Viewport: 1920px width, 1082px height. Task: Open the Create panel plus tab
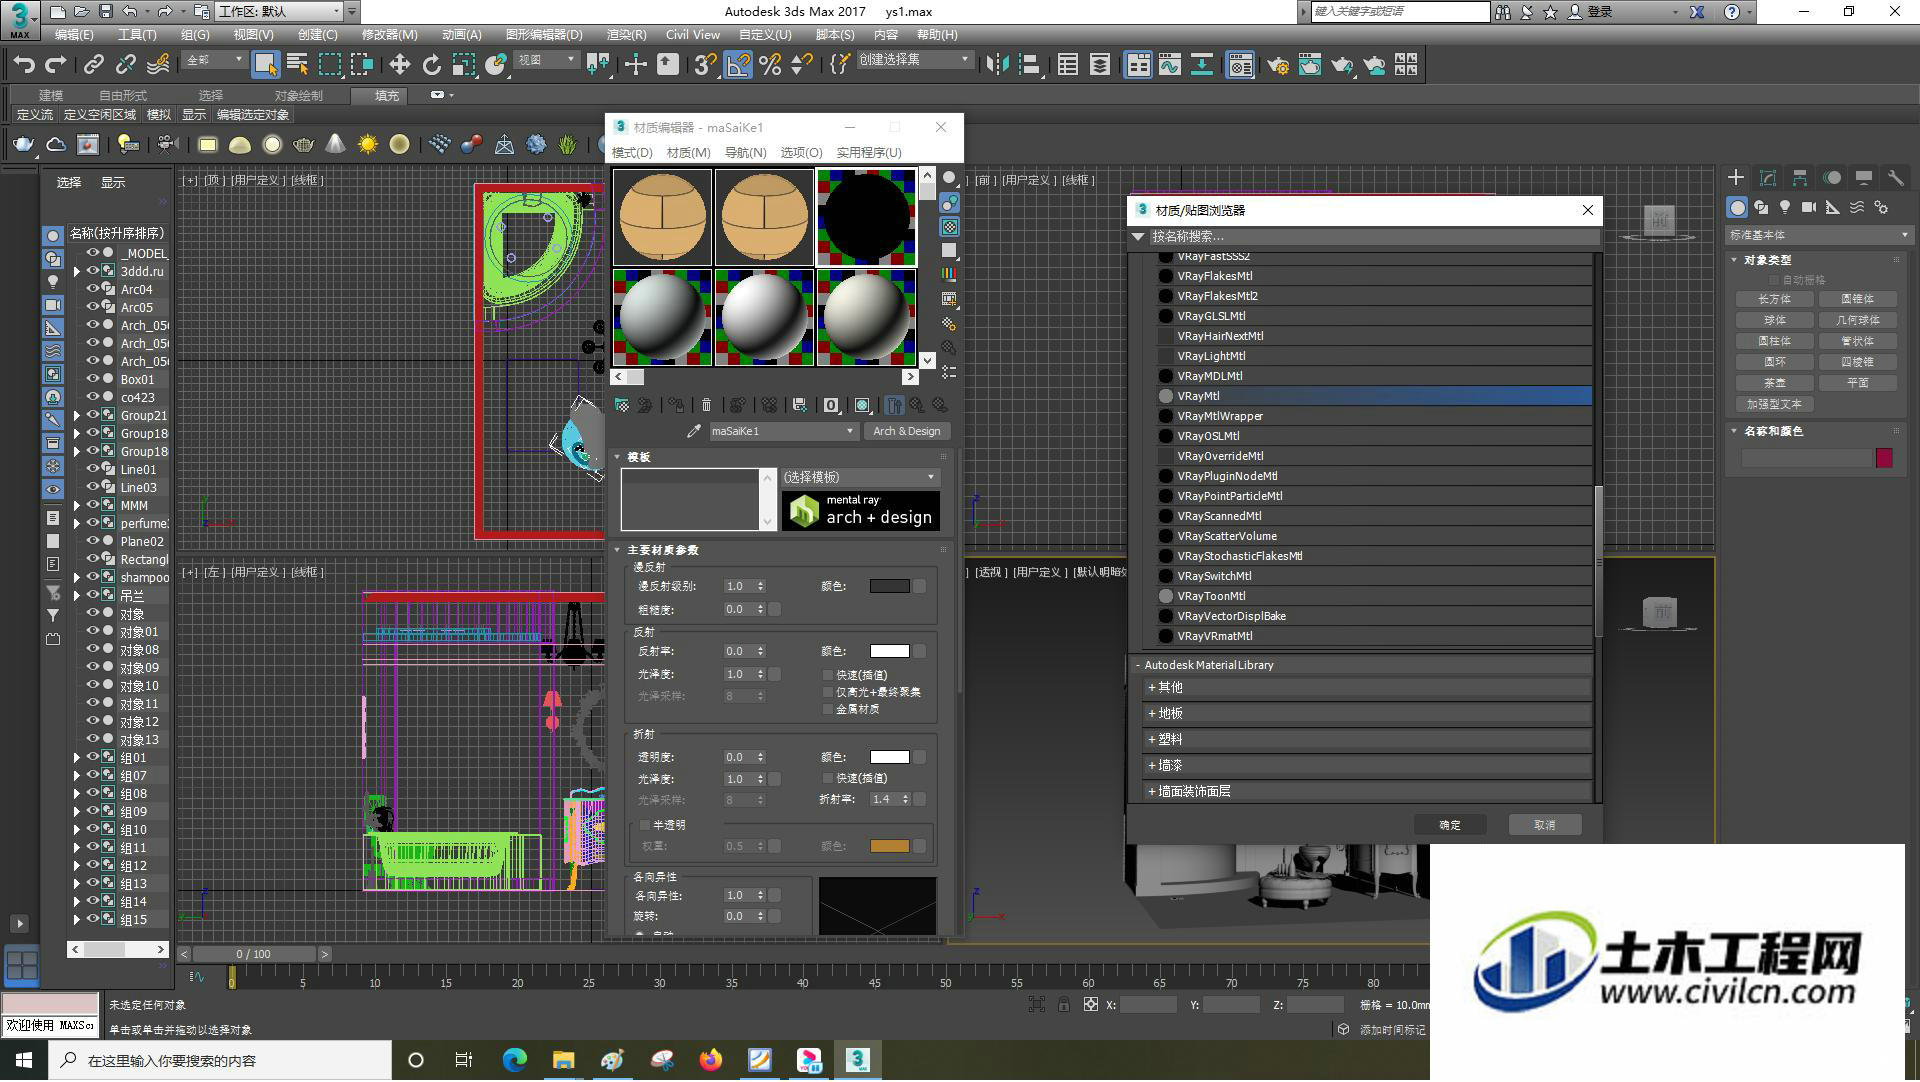pos(1736,177)
